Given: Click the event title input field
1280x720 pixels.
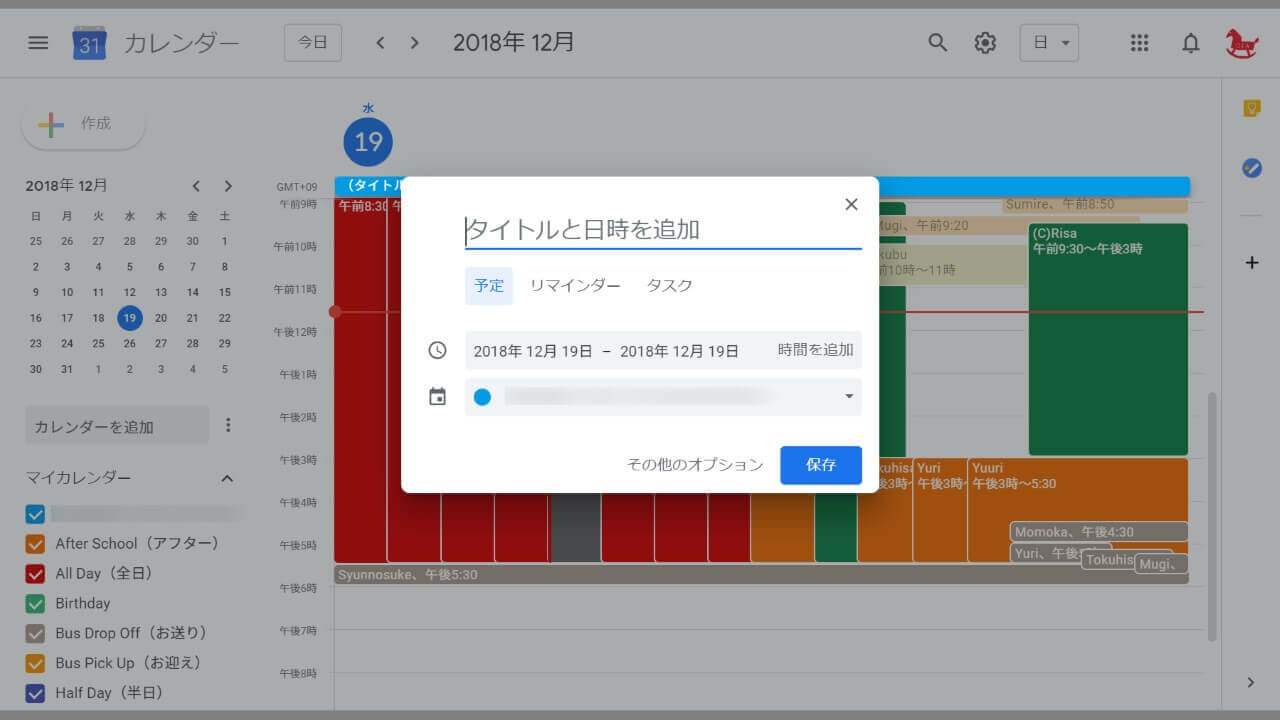Looking at the screenshot, I should click(662, 230).
